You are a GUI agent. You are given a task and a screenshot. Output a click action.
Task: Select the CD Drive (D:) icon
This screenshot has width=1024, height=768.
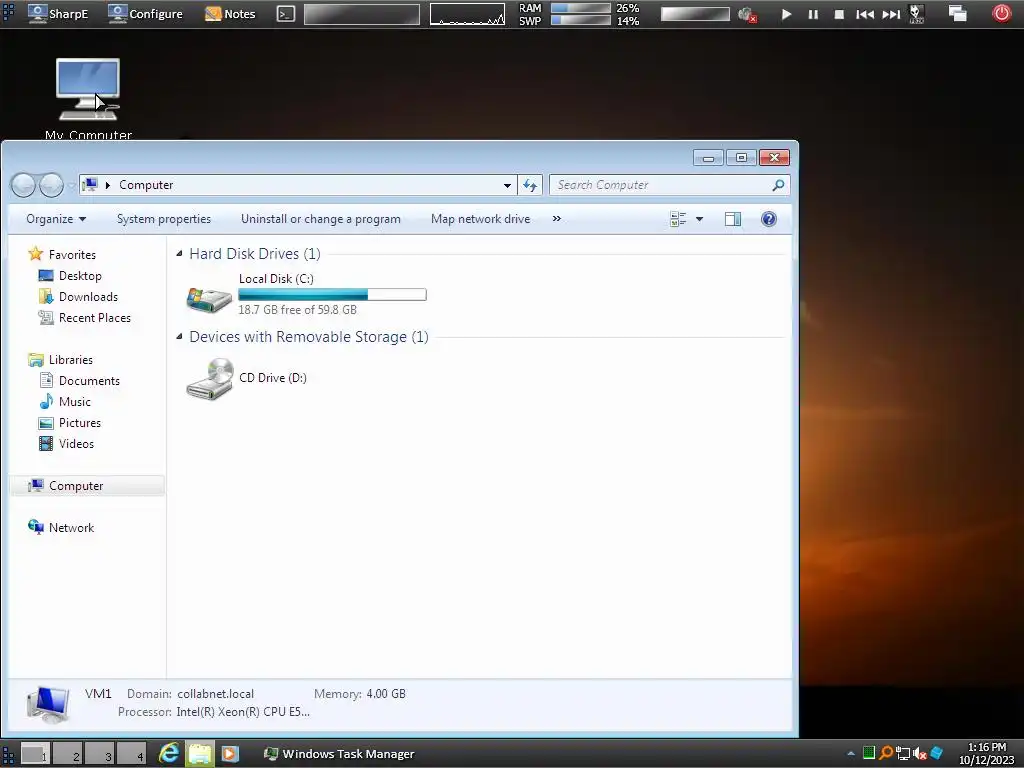tap(209, 379)
